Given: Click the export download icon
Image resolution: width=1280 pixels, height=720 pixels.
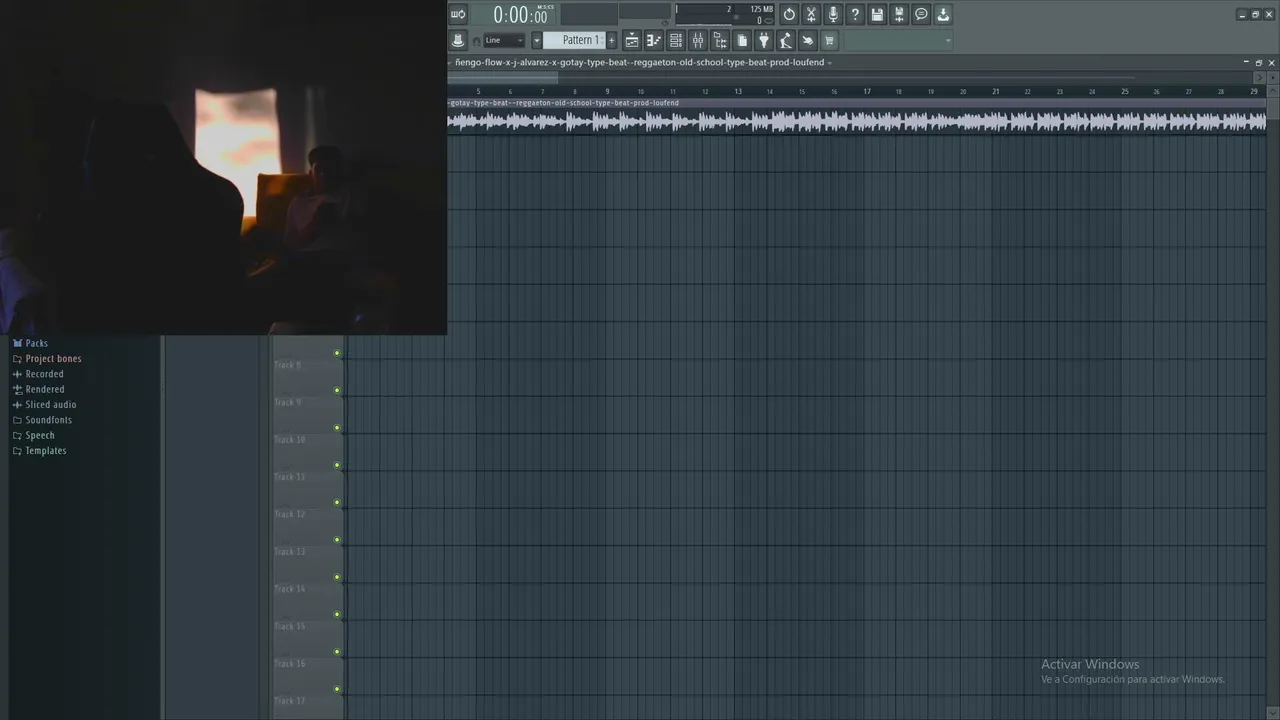Looking at the screenshot, I should point(943,14).
